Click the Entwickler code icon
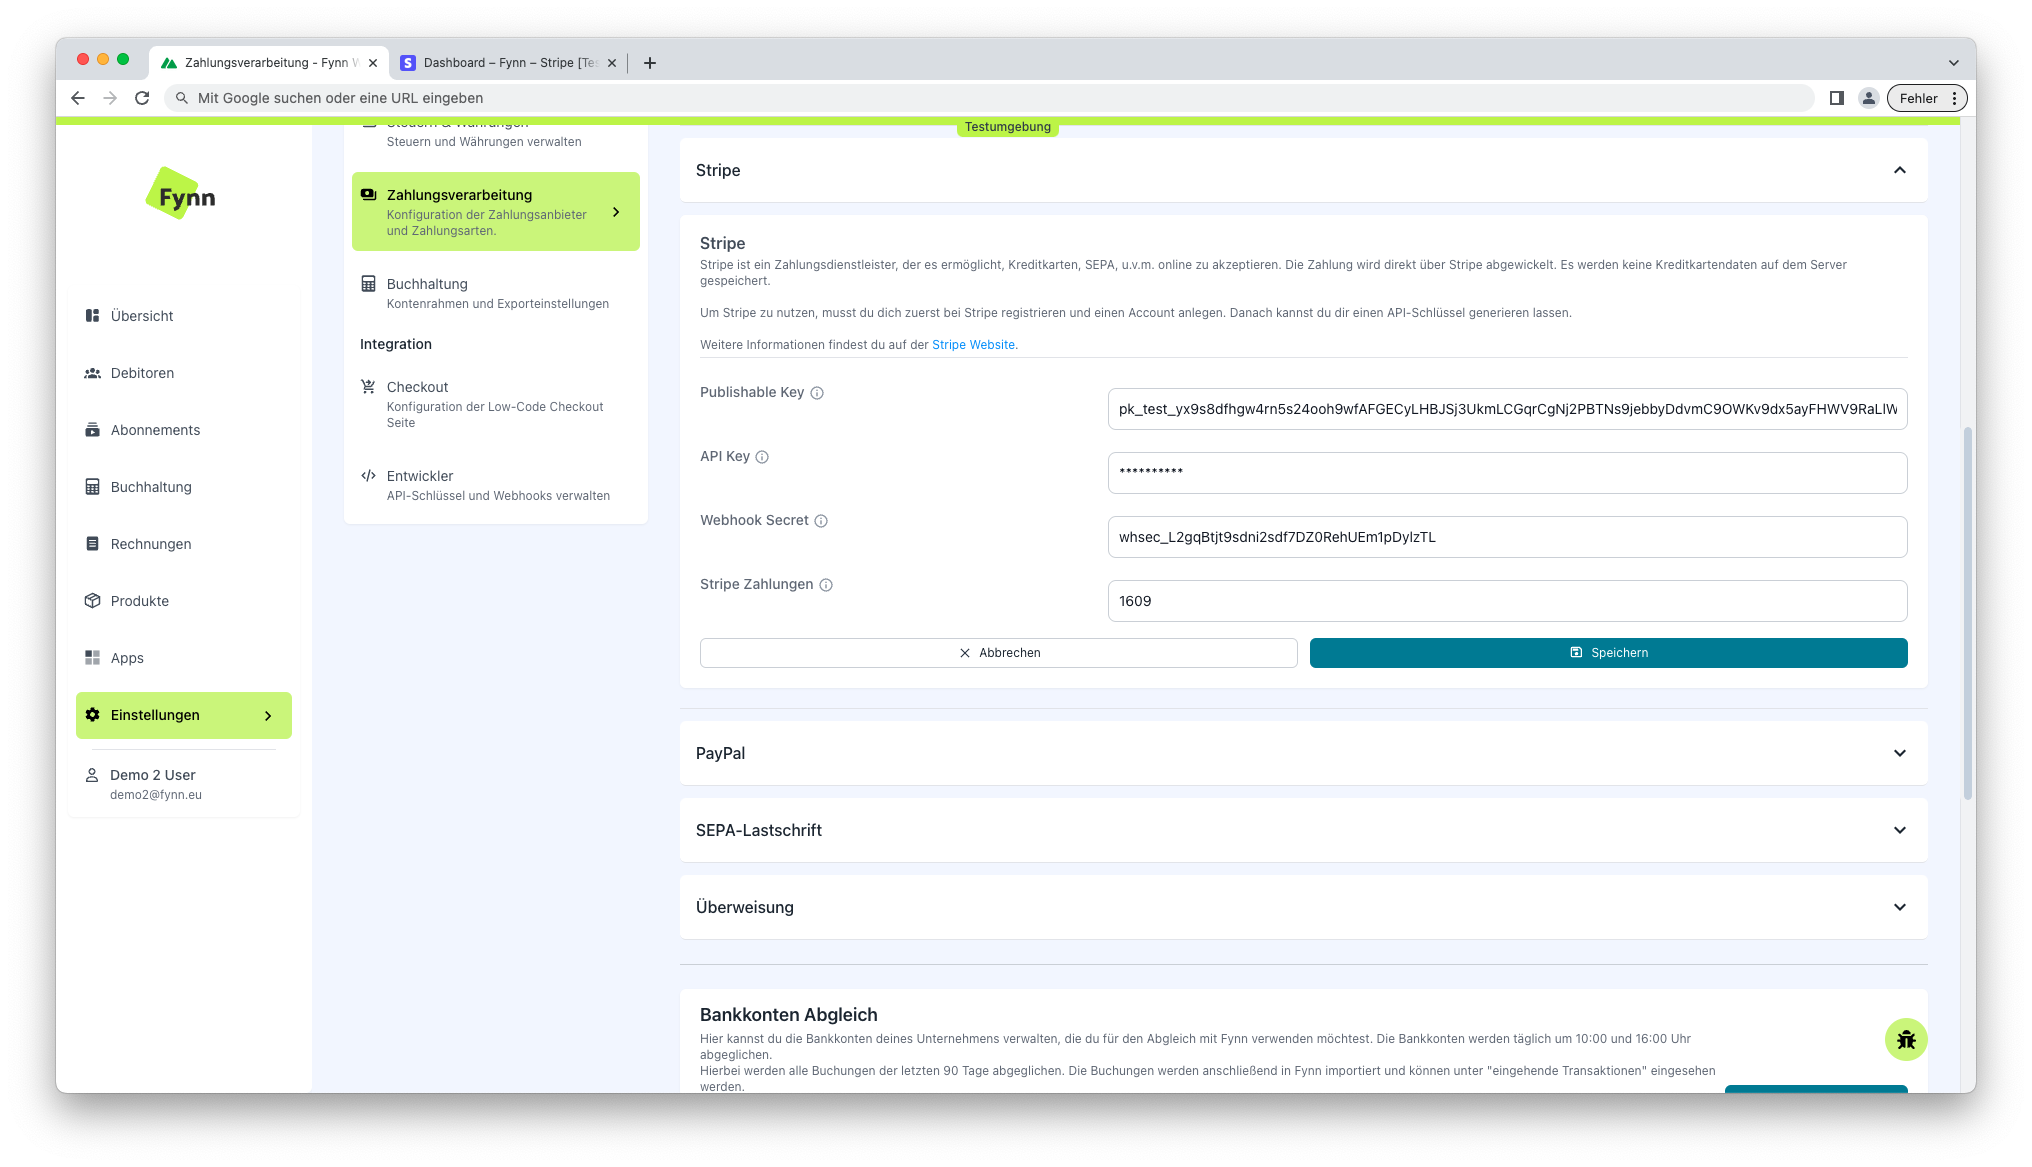 (368, 476)
